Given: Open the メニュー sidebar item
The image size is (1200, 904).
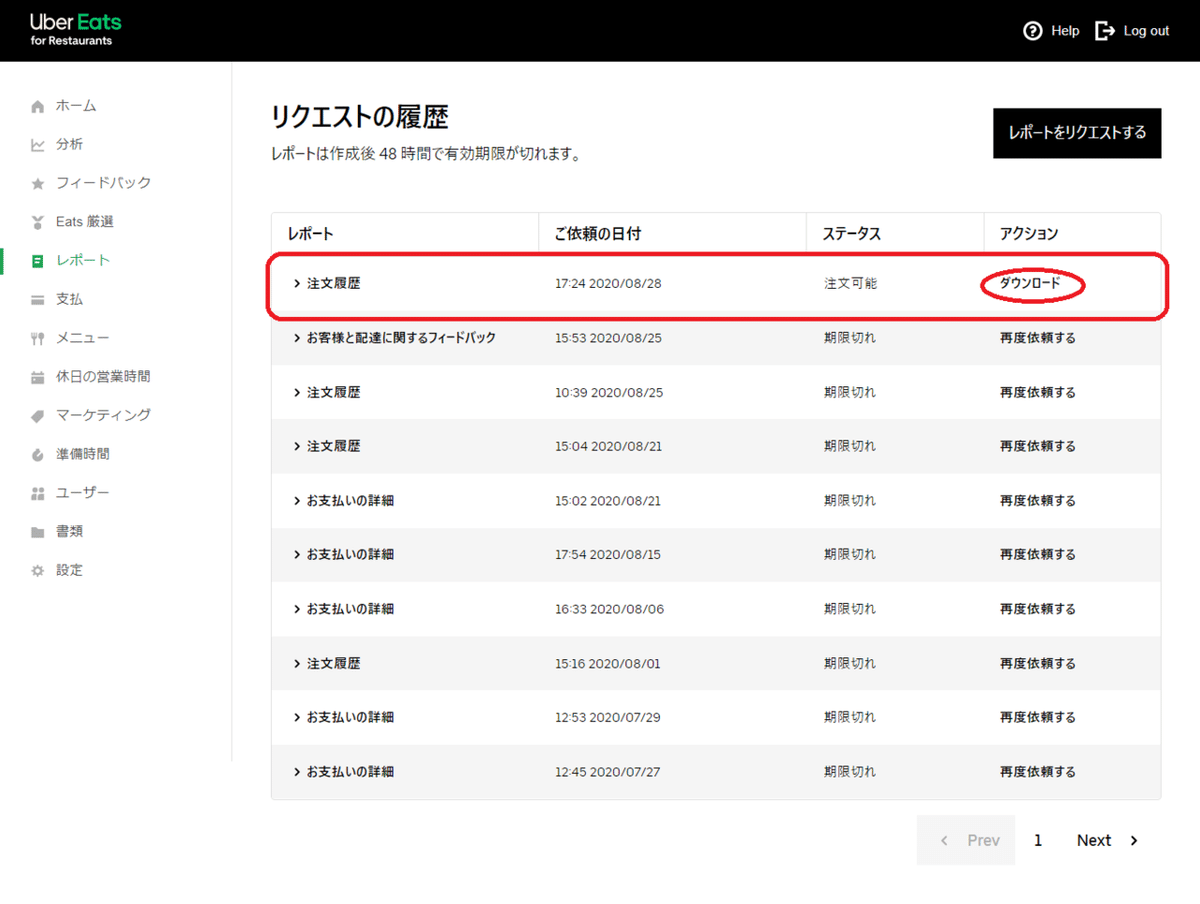Looking at the screenshot, I should pyautogui.click(x=83, y=338).
